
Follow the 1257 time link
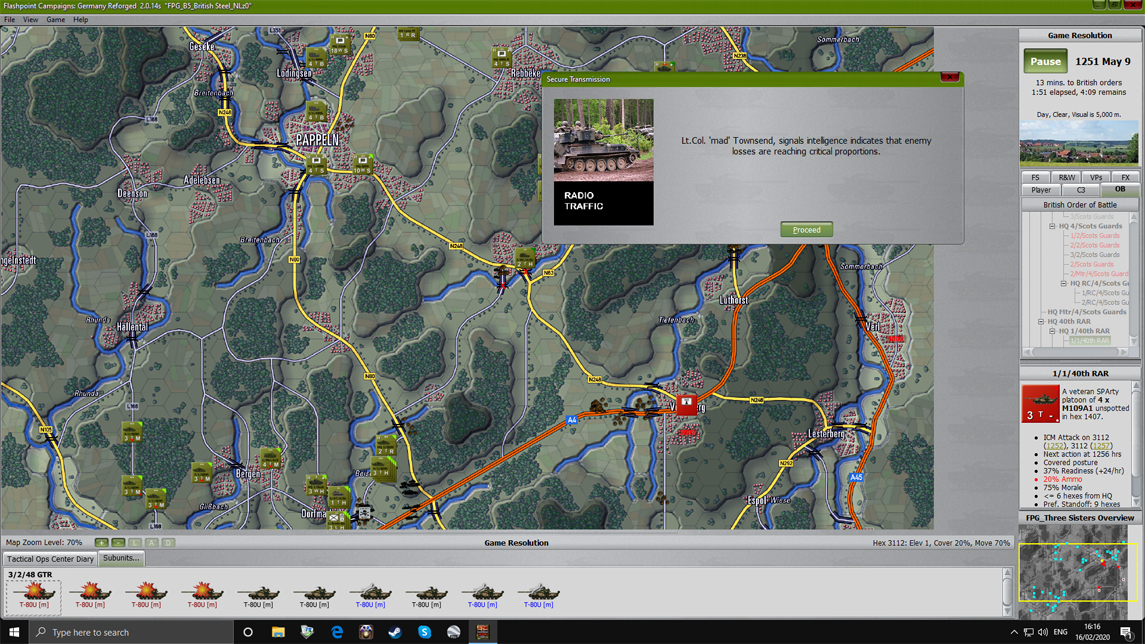1100,445
